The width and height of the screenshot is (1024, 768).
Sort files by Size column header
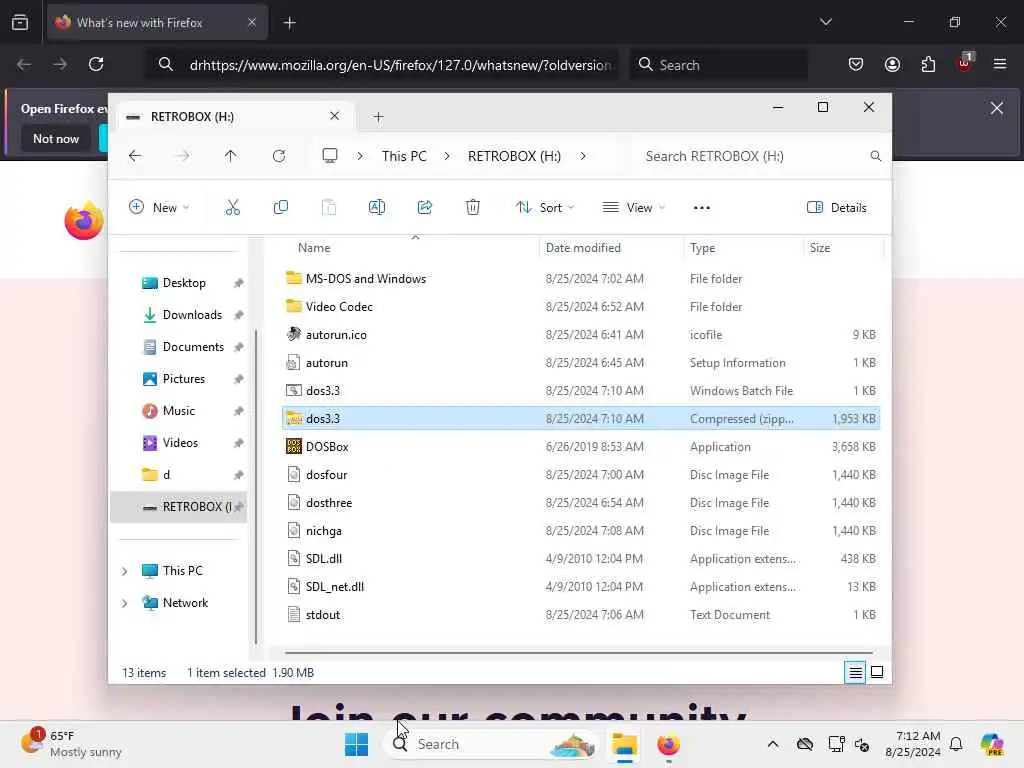[820, 248]
